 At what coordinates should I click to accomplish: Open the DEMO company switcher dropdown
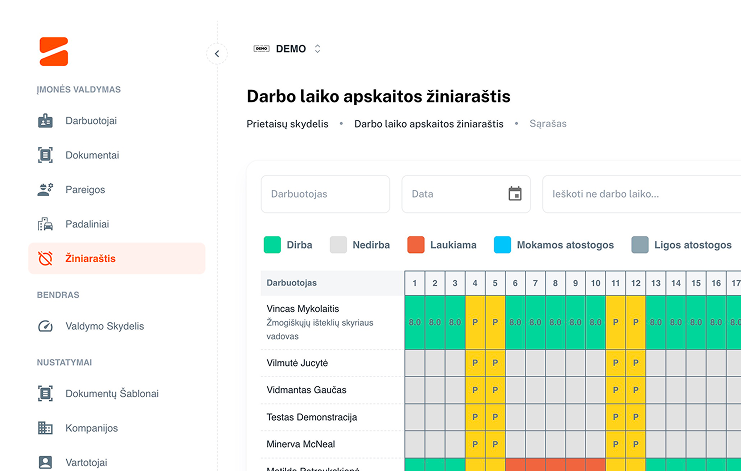(x=288, y=48)
